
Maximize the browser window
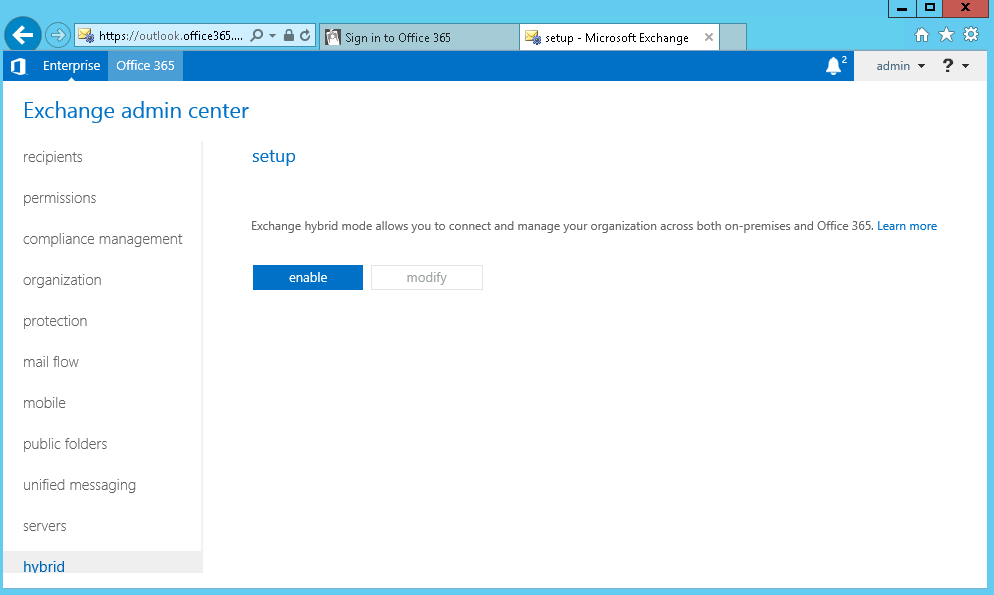[929, 8]
